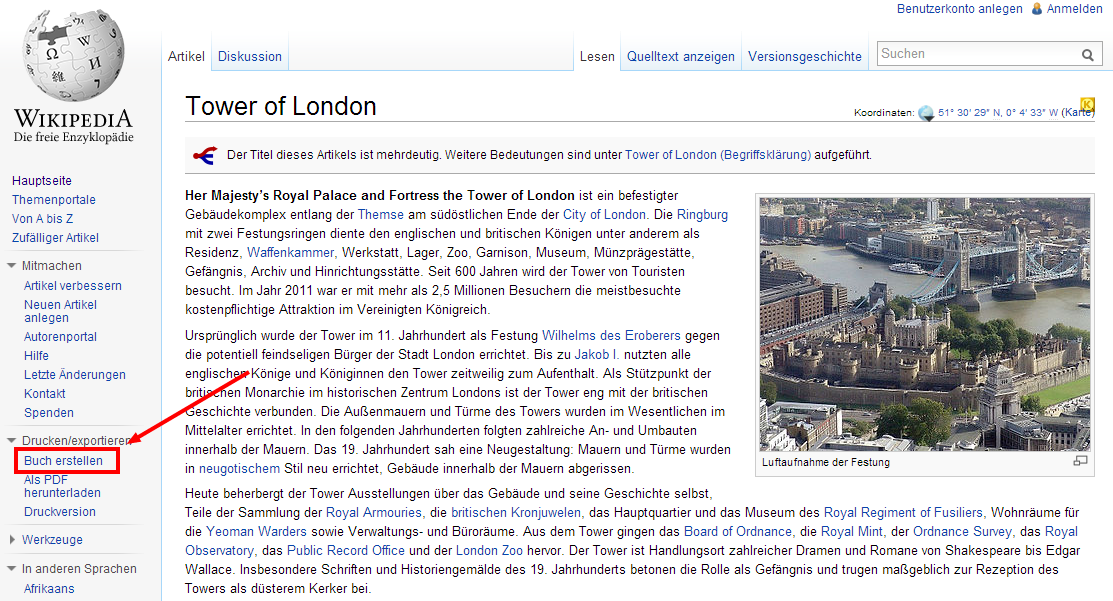Follow the Yeoman Warders link
This screenshot has width=1113, height=601.
(256, 531)
